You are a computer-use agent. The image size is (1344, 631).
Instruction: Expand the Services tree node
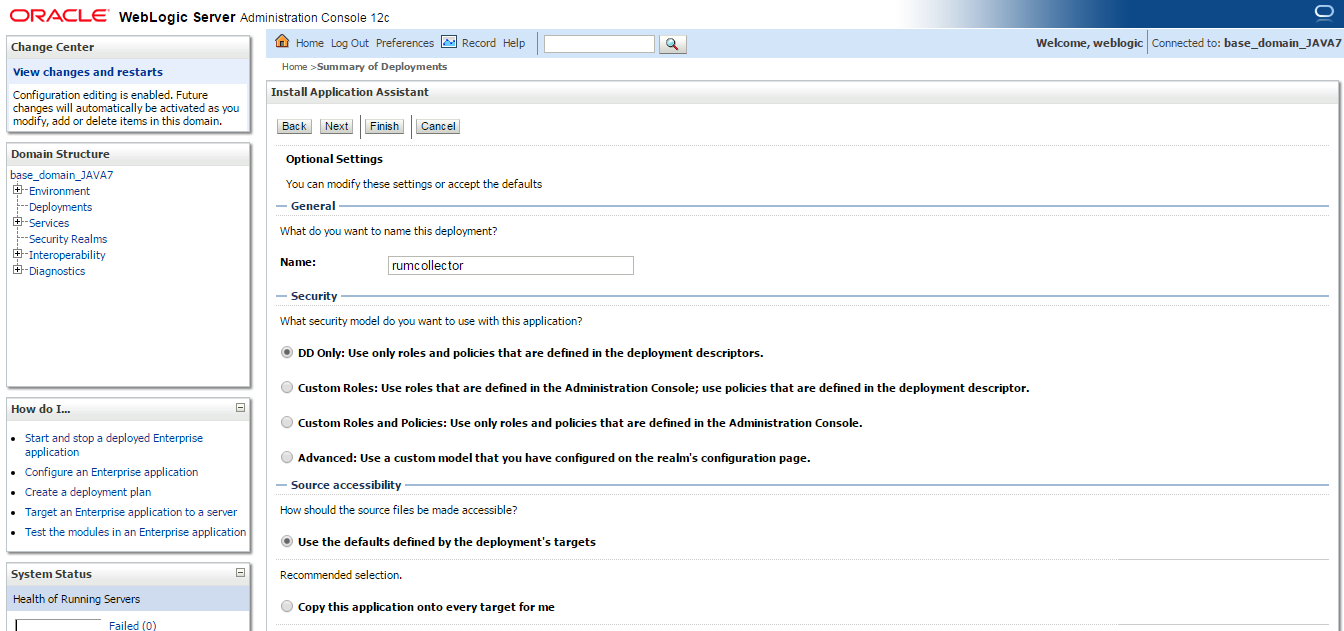coord(18,222)
